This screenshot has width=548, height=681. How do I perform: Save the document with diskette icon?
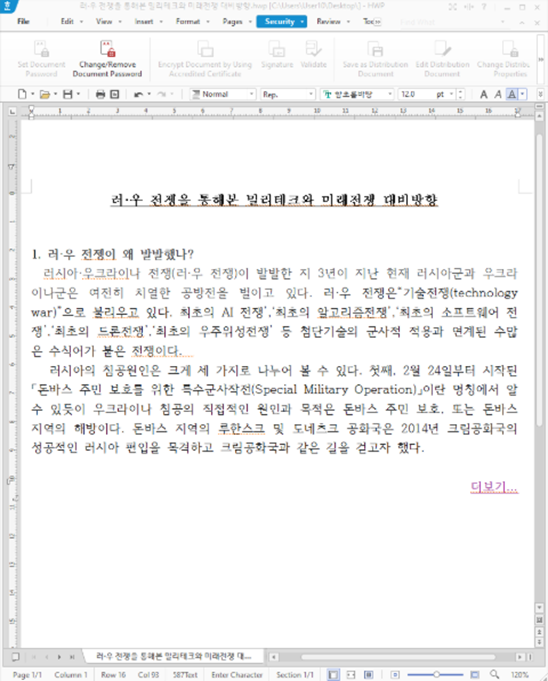click(x=68, y=94)
